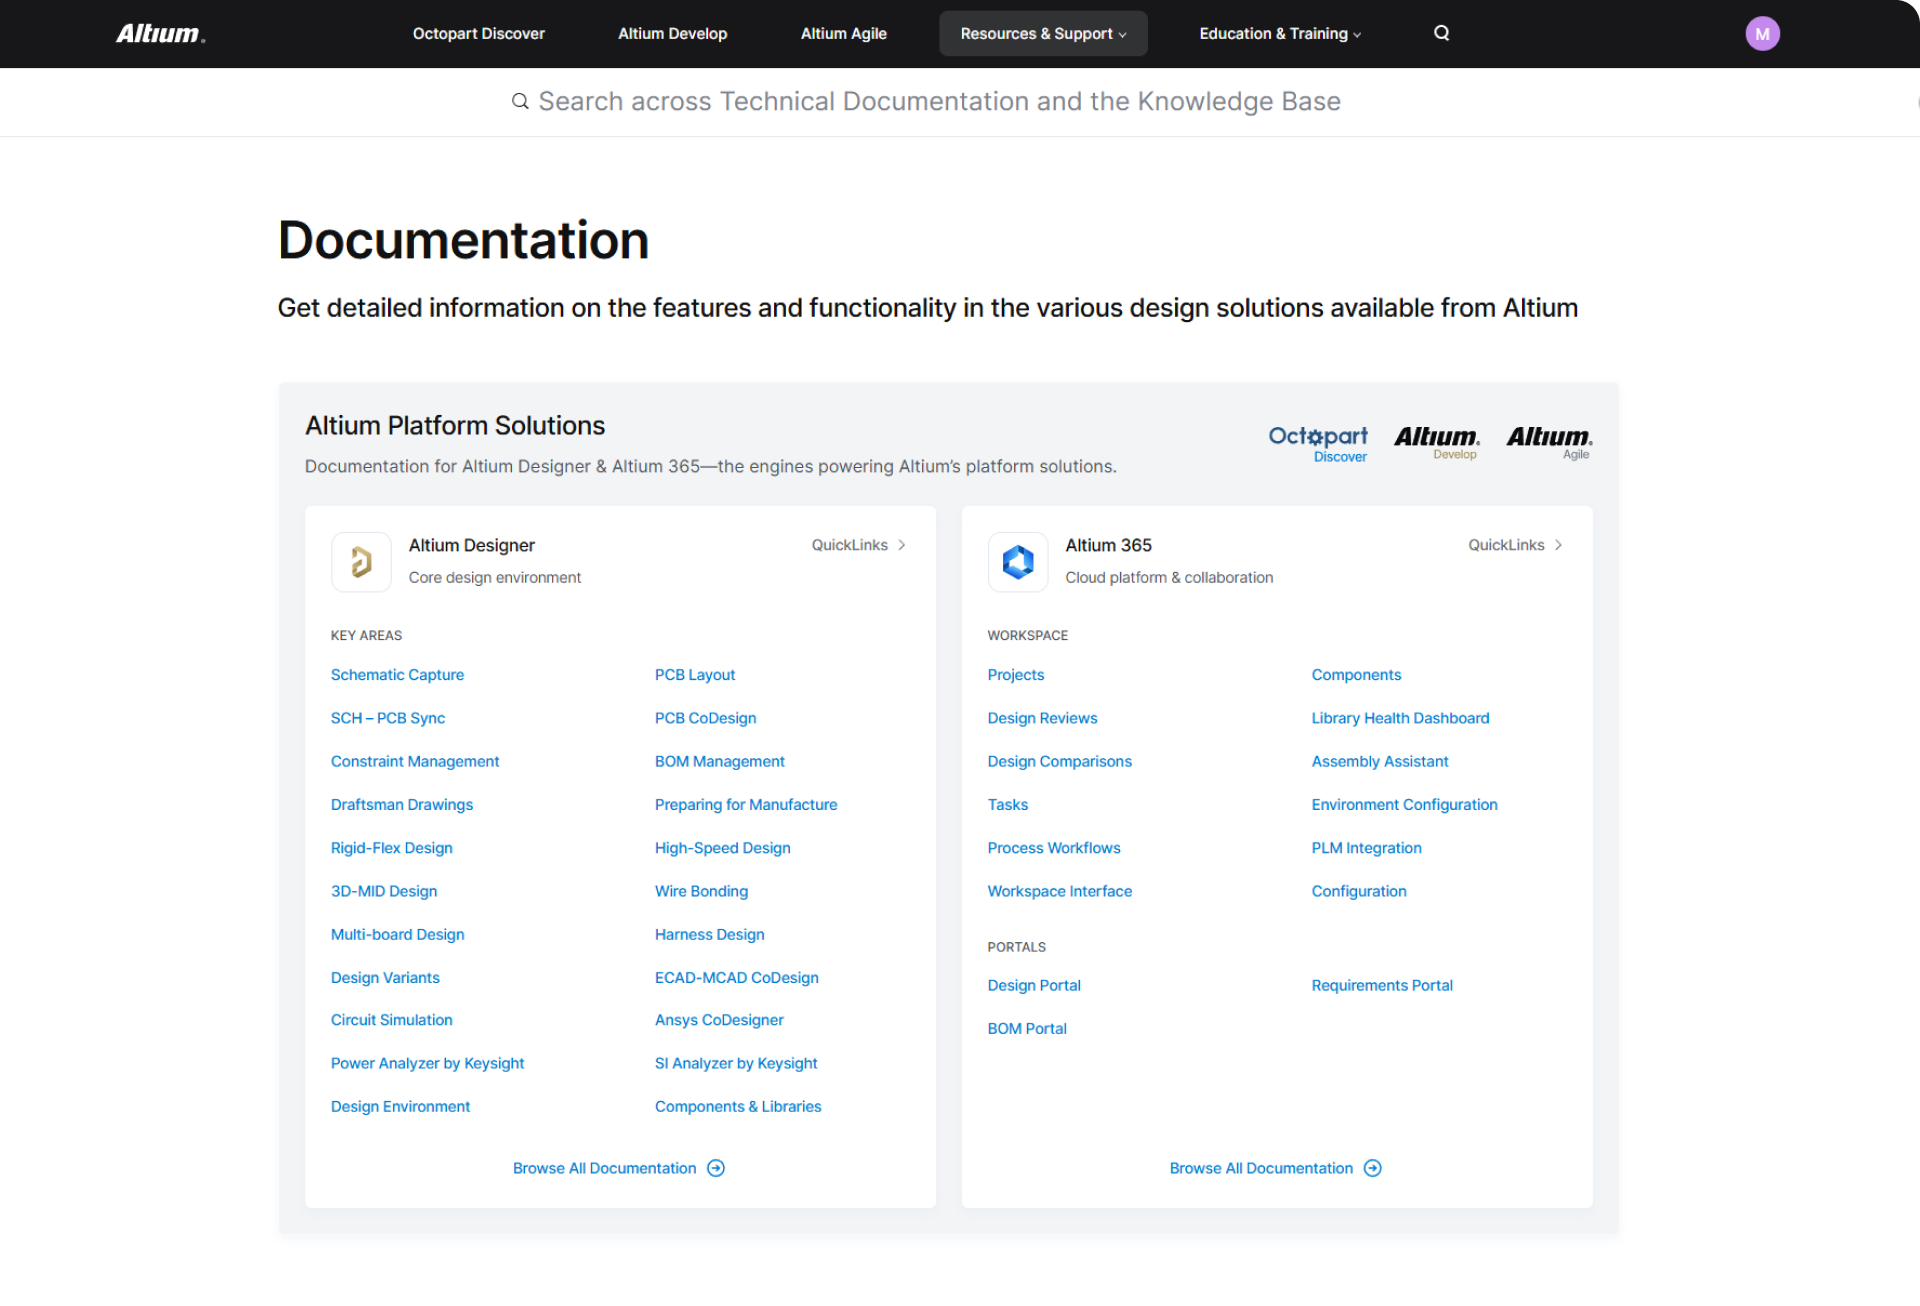This screenshot has width=1920, height=1306.
Task: Click the search bar magnifier icon
Action: 520,101
